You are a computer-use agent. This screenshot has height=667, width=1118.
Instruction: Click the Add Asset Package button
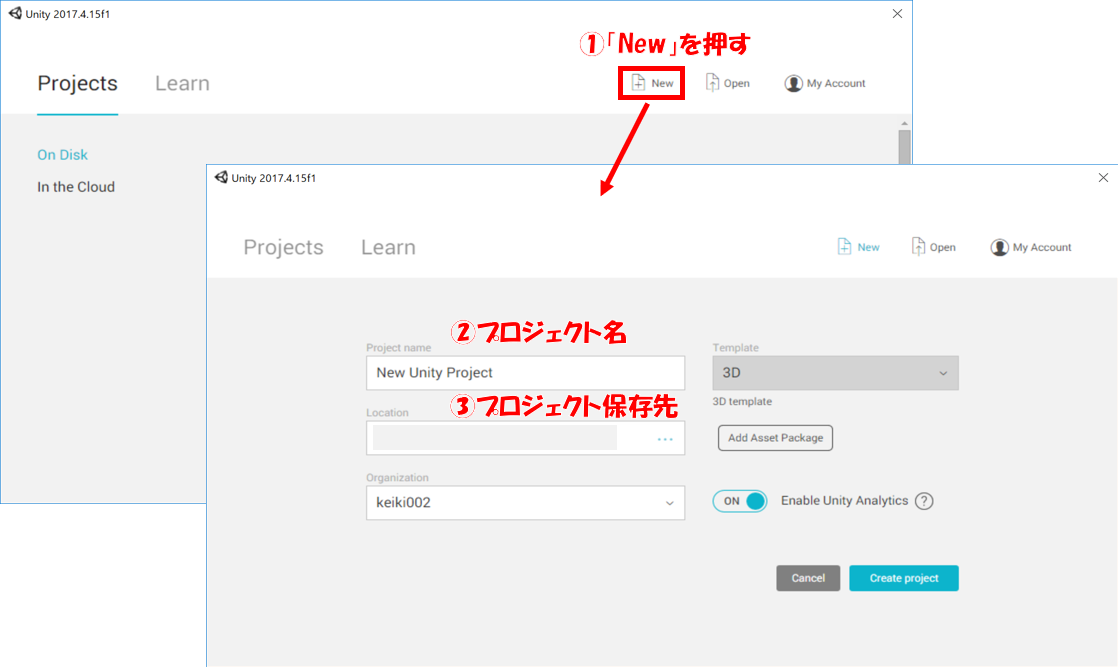pyautogui.click(x=775, y=438)
